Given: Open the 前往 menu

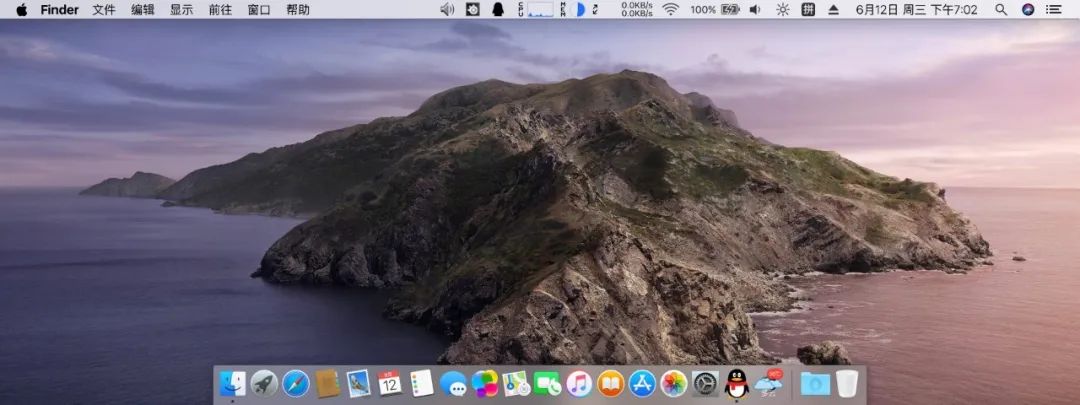Looking at the screenshot, I should point(220,10).
